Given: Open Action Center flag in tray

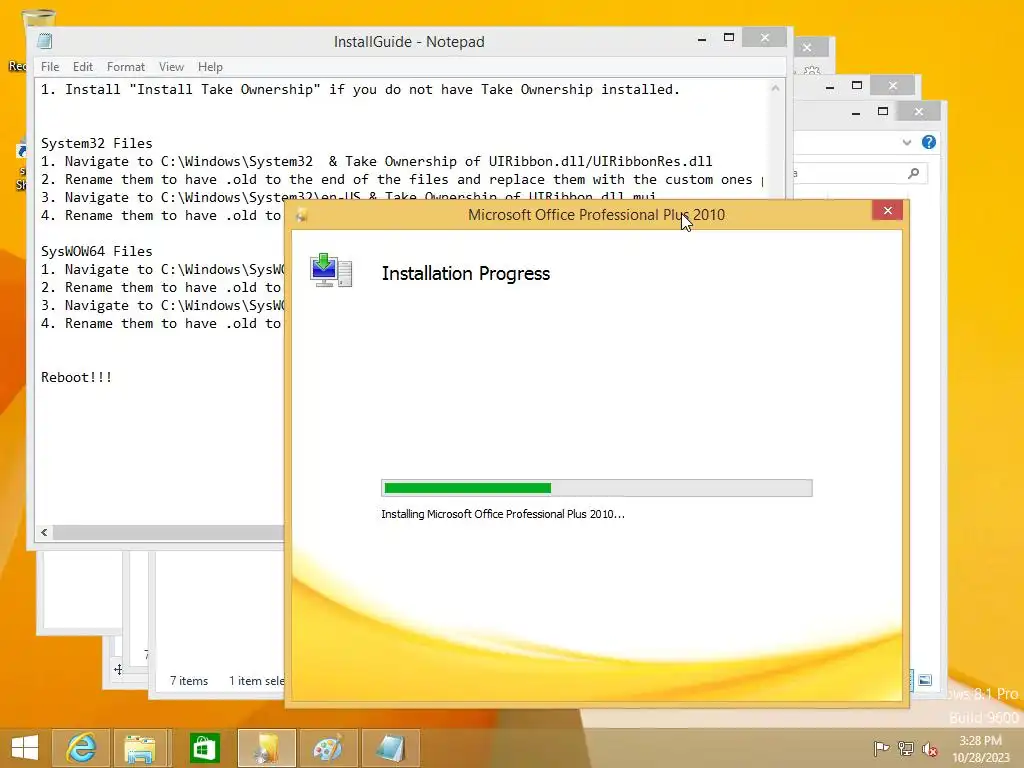Looking at the screenshot, I should click(881, 748).
